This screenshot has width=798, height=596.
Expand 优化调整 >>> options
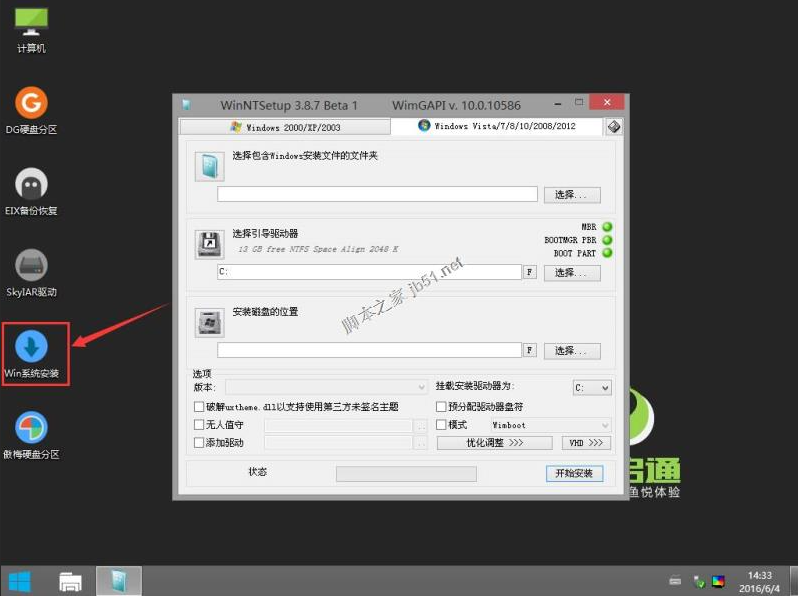pyautogui.click(x=495, y=443)
